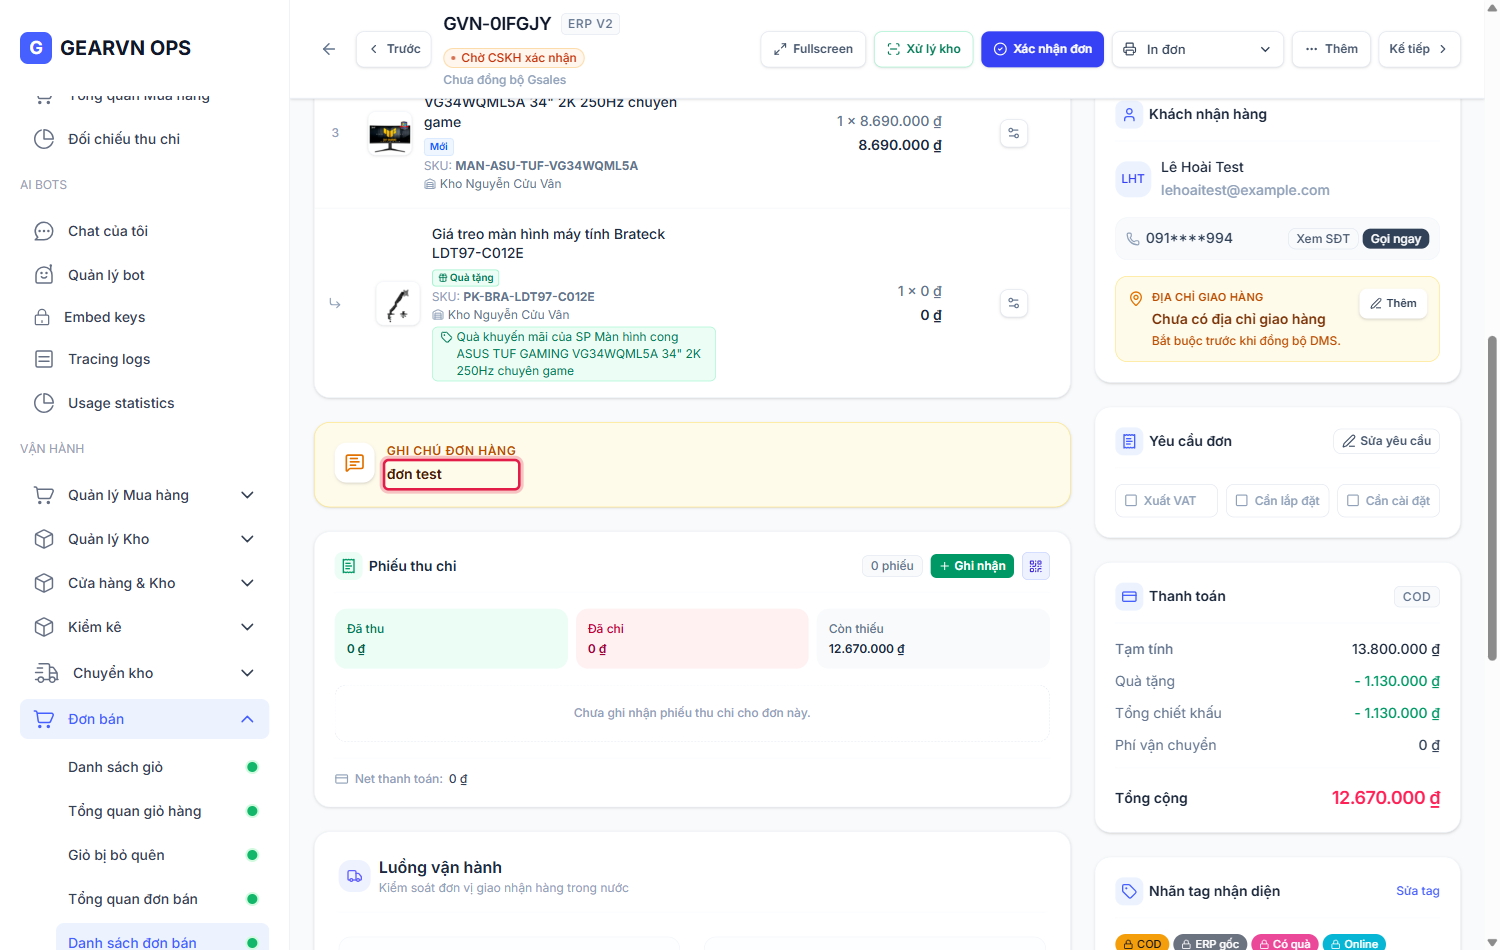Click the Fullscreen button
This screenshot has height=950, width=1500.
click(813, 49)
